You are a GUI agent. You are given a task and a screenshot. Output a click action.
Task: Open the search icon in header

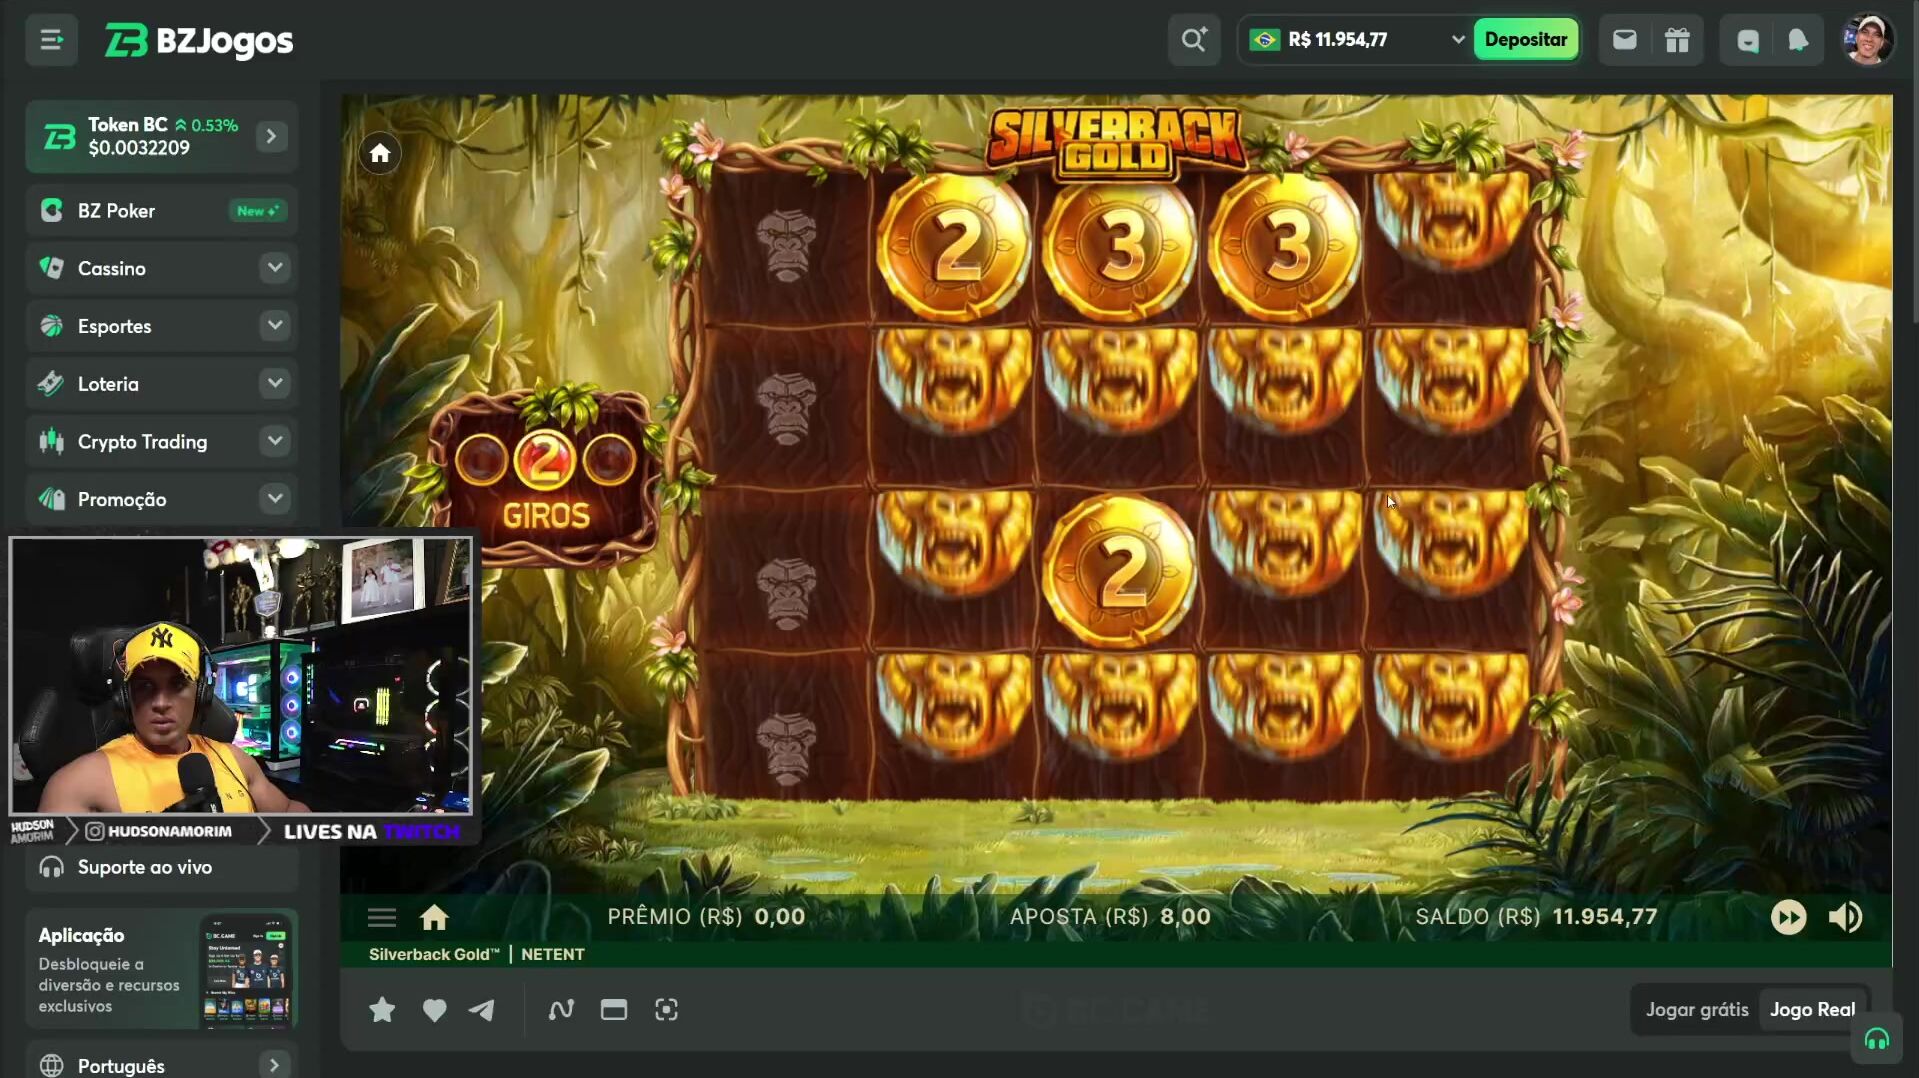coord(1193,40)
